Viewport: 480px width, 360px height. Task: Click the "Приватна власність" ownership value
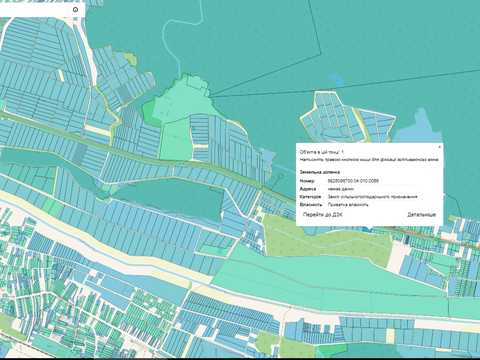[x=348, y=205]
